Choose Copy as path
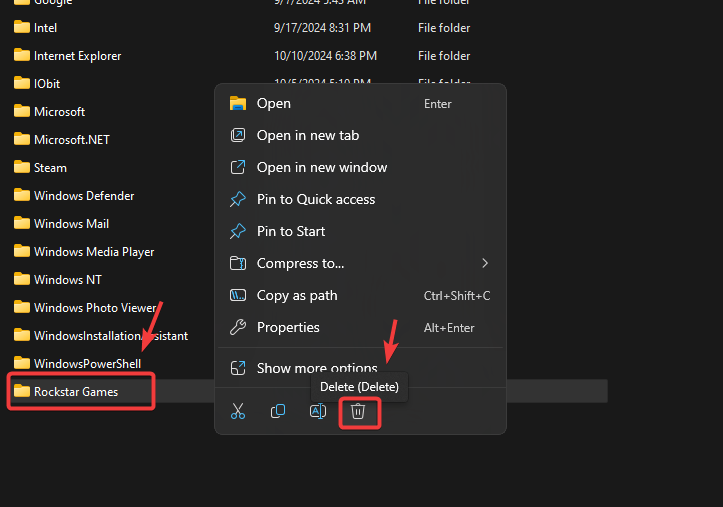Viewport: 723px width, 507px height. pyautogui.click(x=296, y=295)
